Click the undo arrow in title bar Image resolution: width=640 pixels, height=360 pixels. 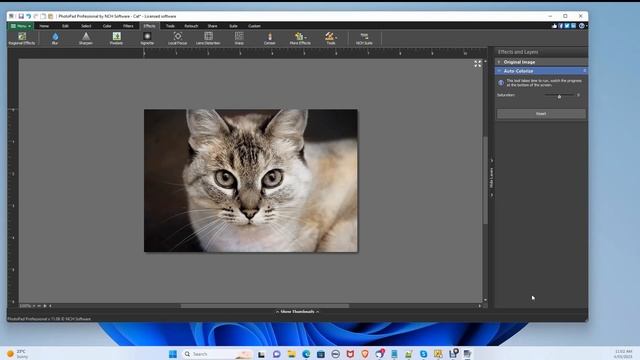[29, 16]
